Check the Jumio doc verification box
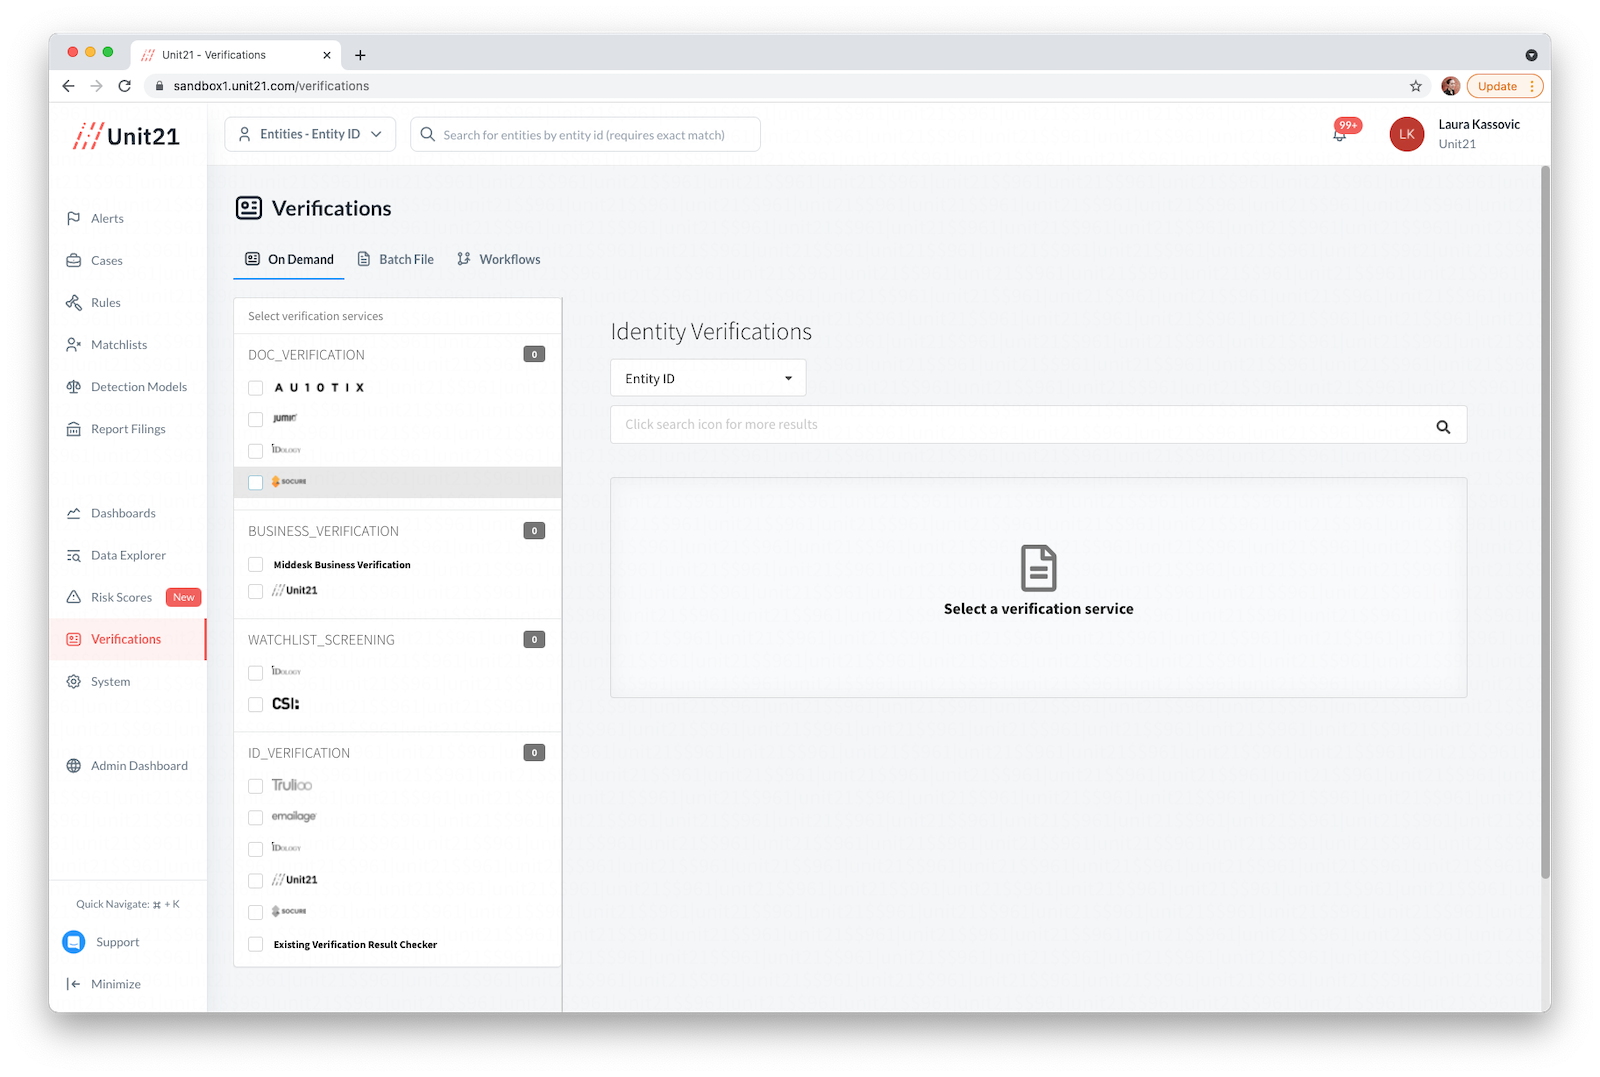 coord(256,419)
